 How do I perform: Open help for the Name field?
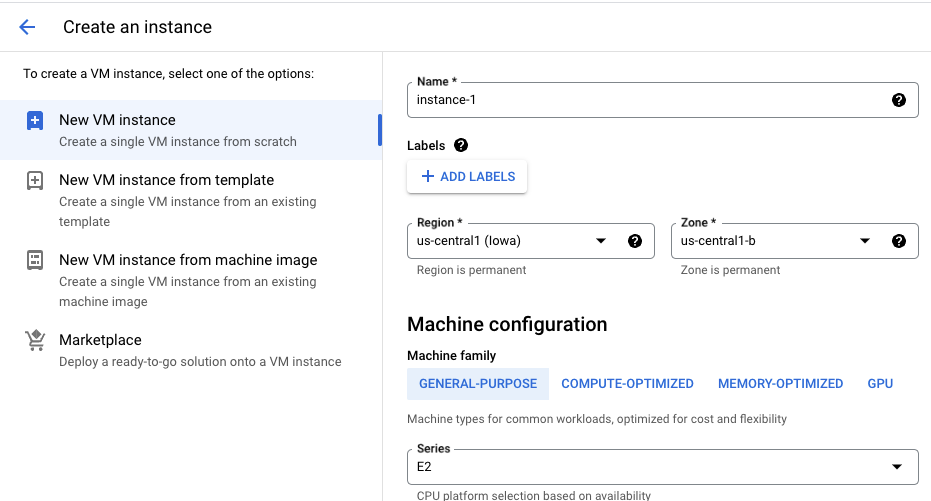[898, 100]
